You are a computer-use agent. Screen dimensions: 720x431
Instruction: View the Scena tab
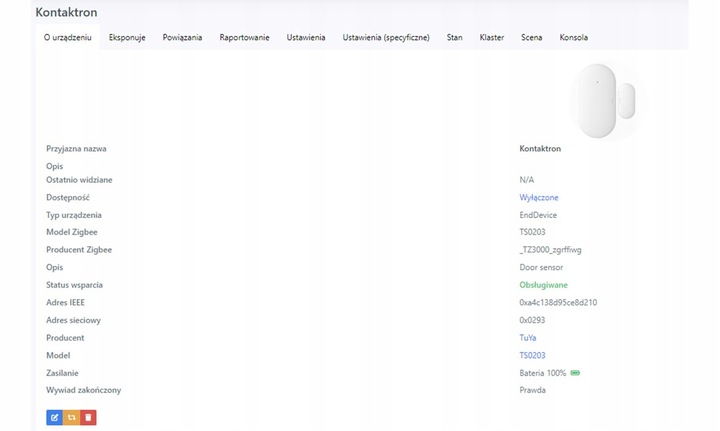pos(531,38)
